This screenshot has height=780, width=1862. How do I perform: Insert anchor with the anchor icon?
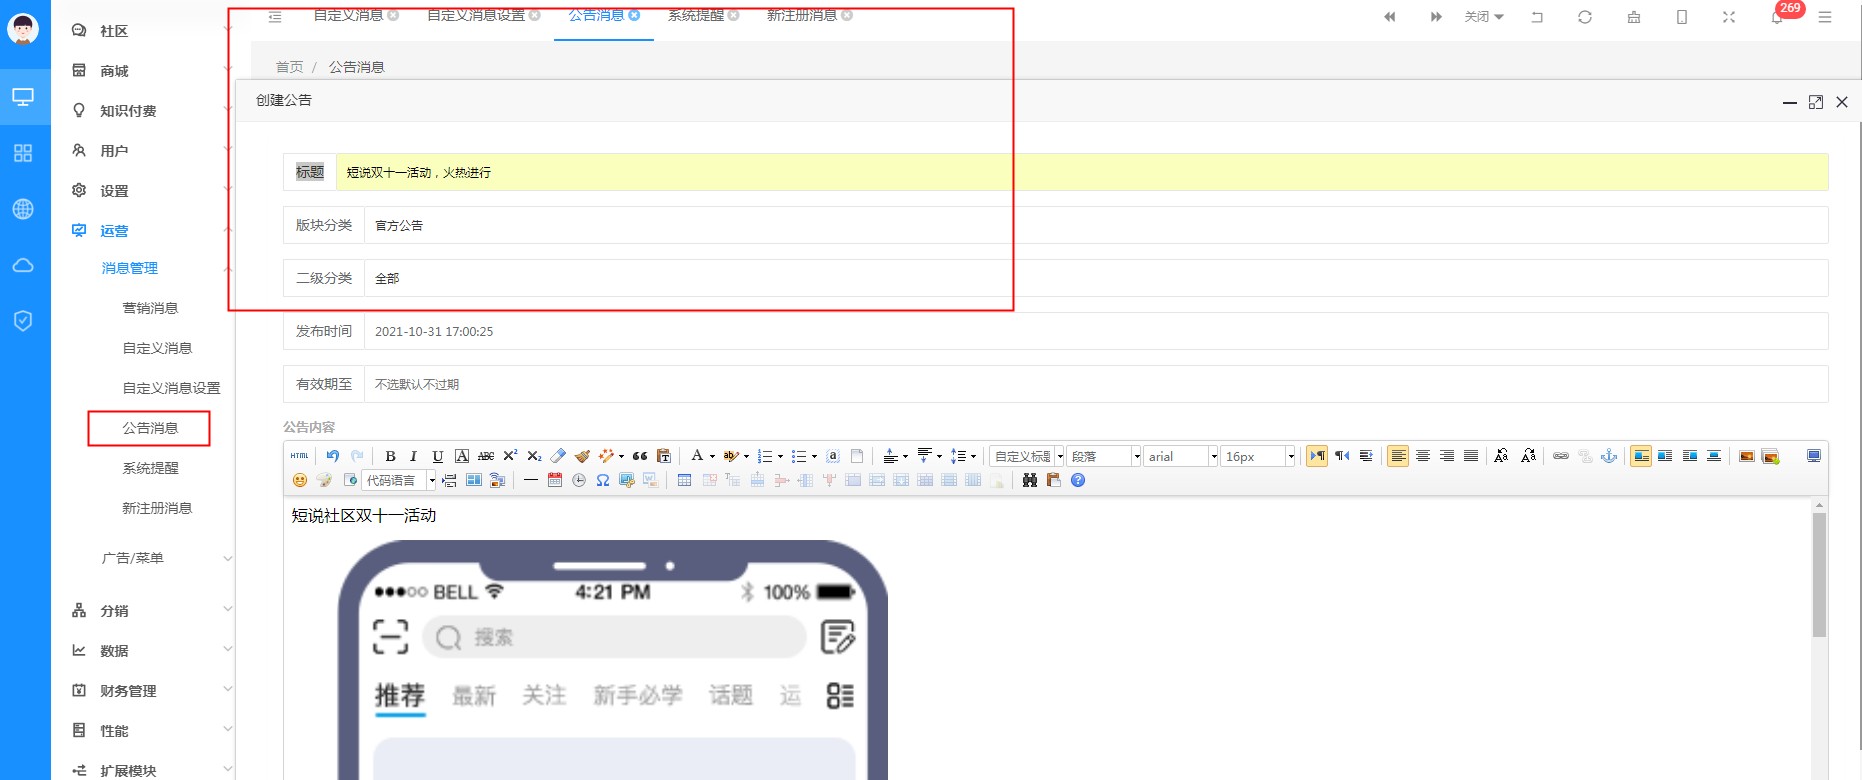point(1609,456)
